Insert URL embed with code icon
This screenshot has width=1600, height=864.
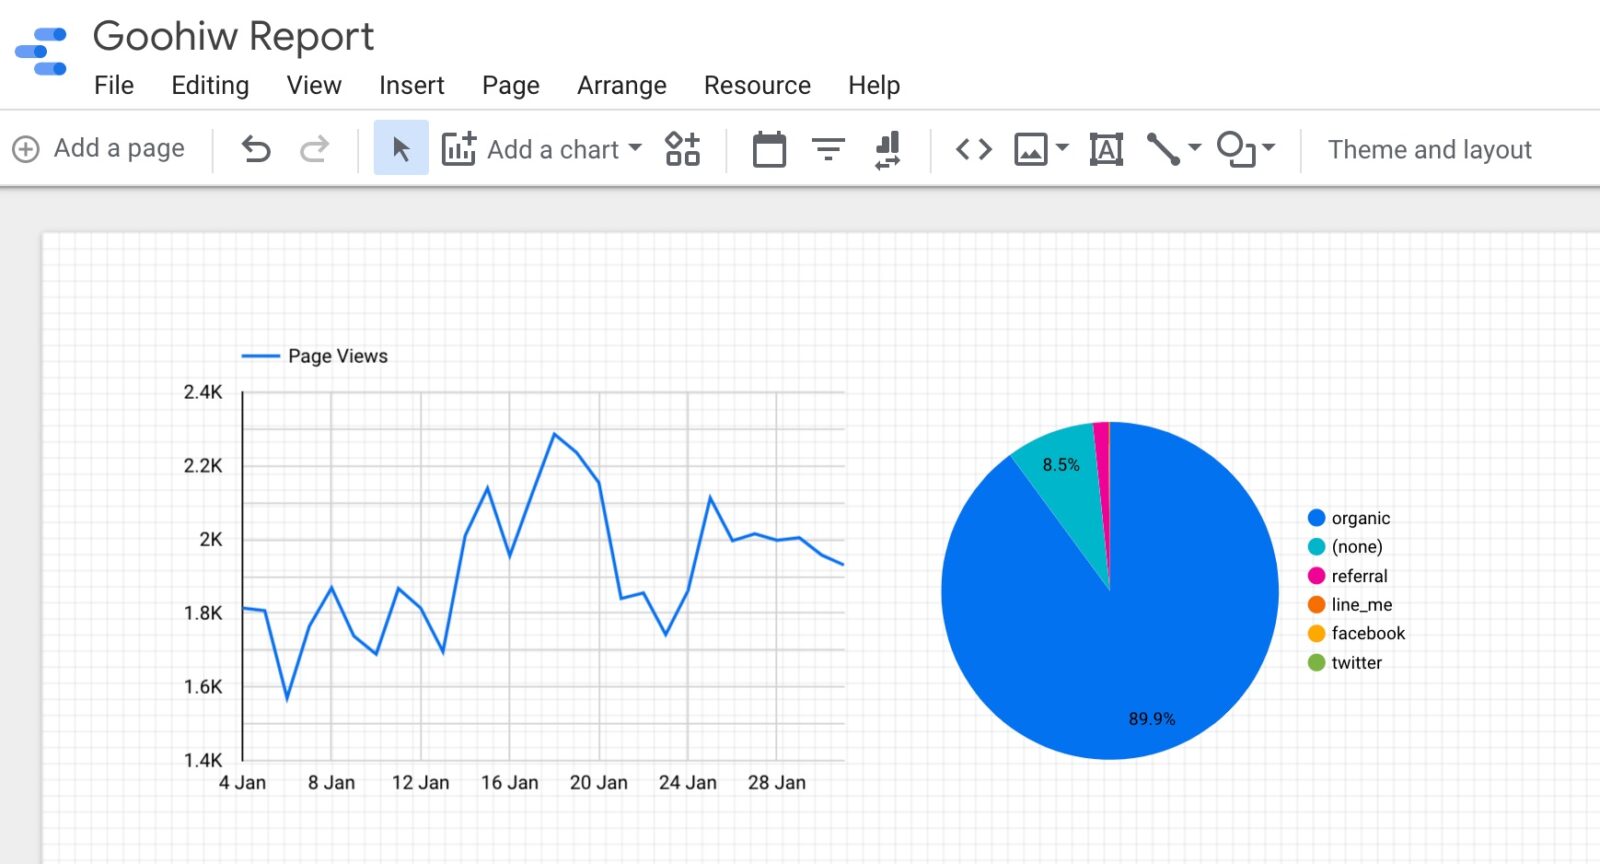tap(973, 149)
